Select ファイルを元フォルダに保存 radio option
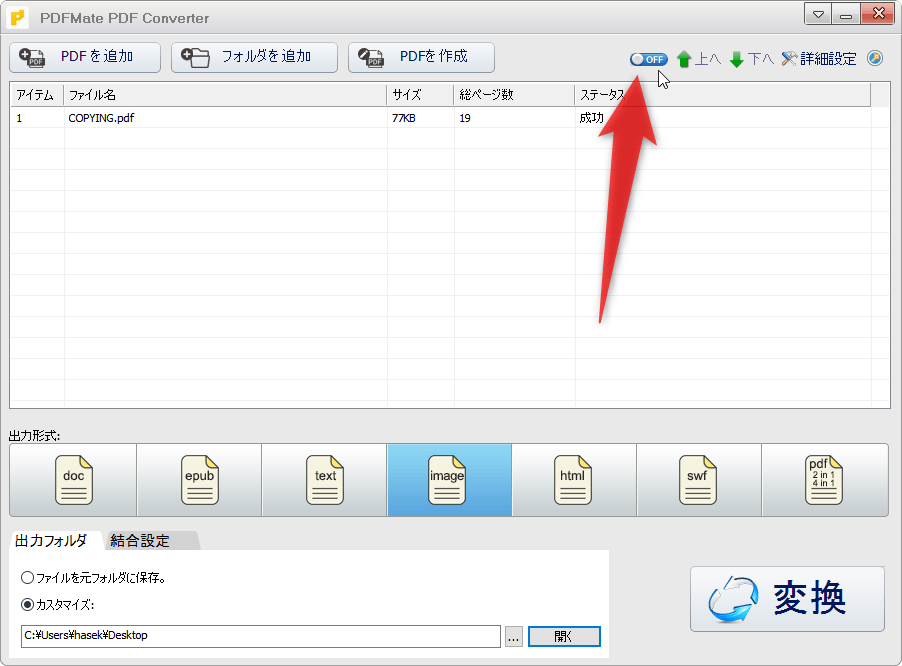This screenshot has height=666, width=902. pos(93,577)
